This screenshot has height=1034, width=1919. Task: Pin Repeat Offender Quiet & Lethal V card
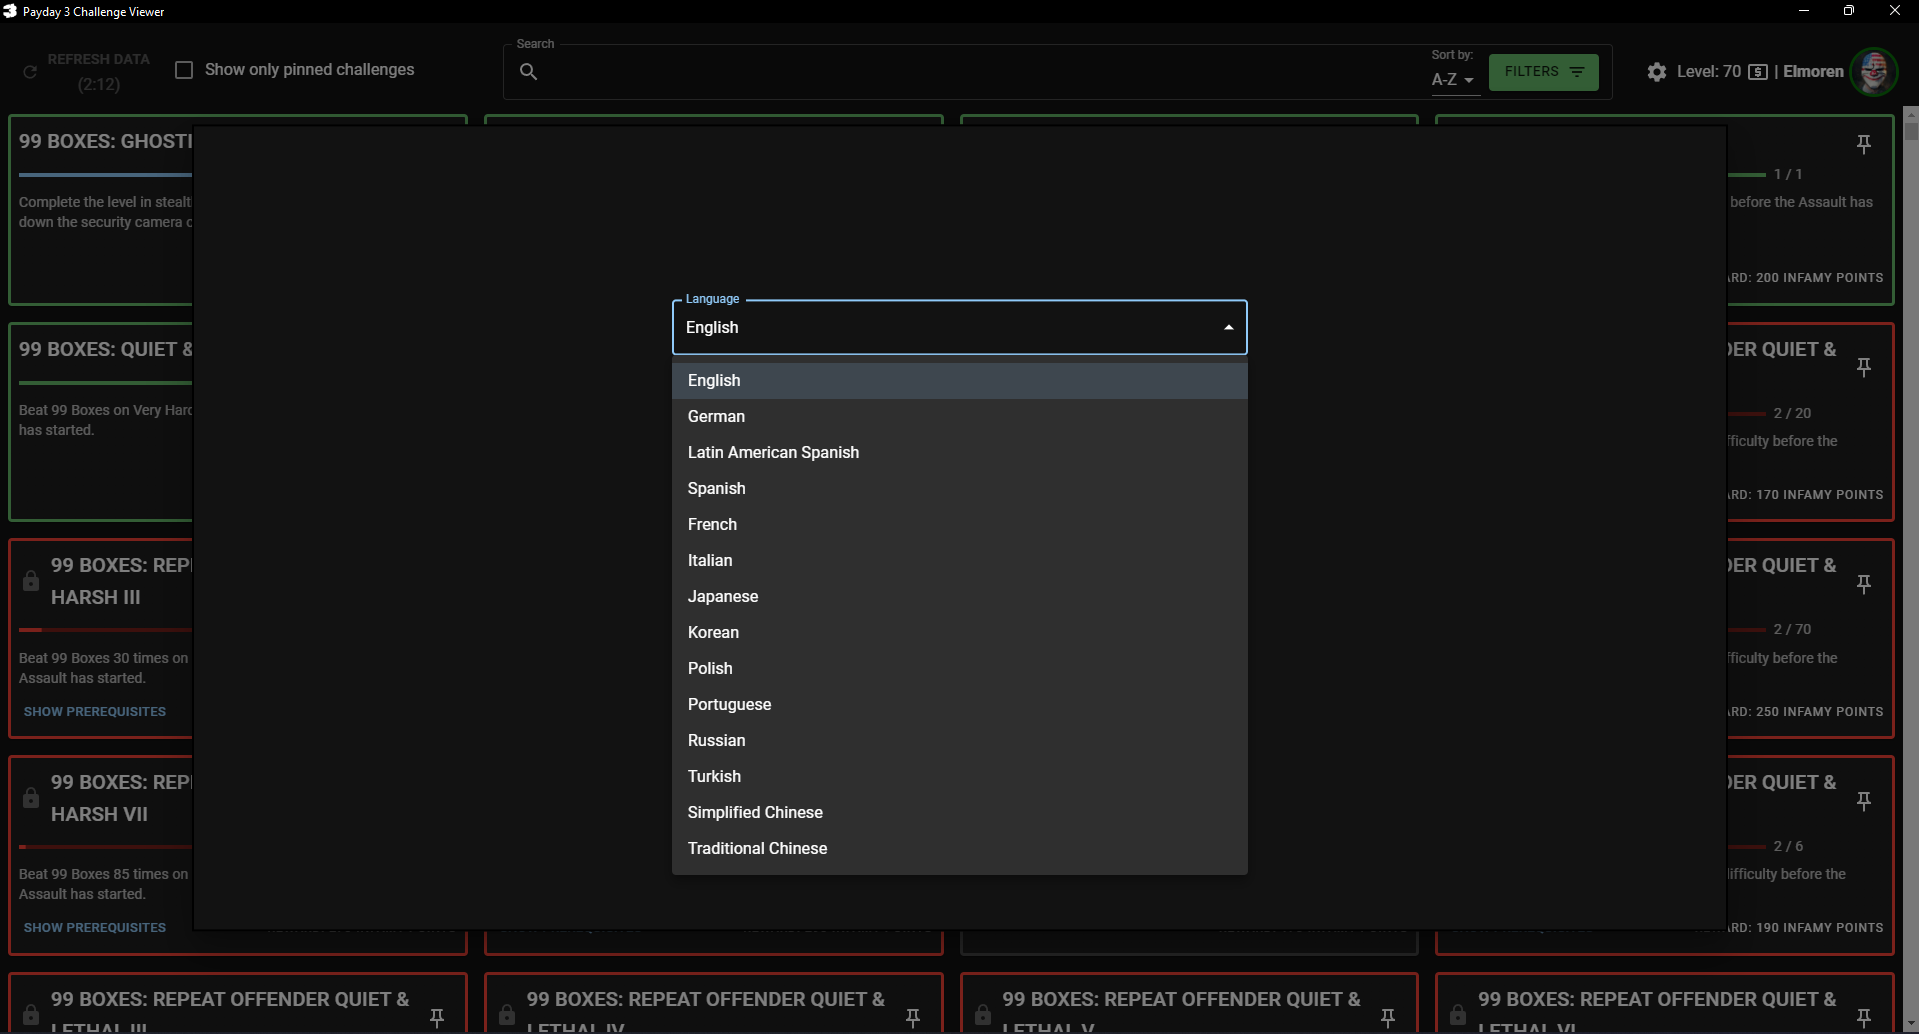[x=1388, y=1018]
